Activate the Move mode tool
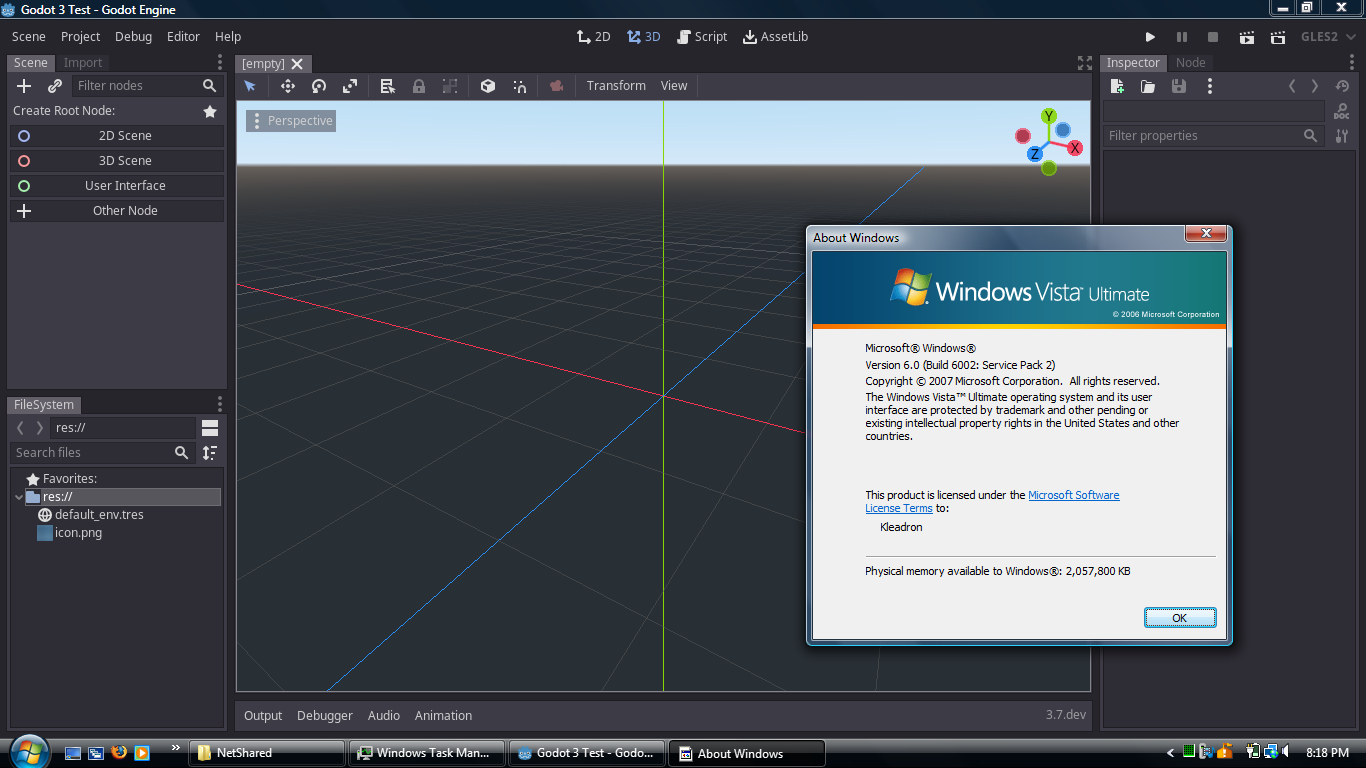 (x=288, y=86)
